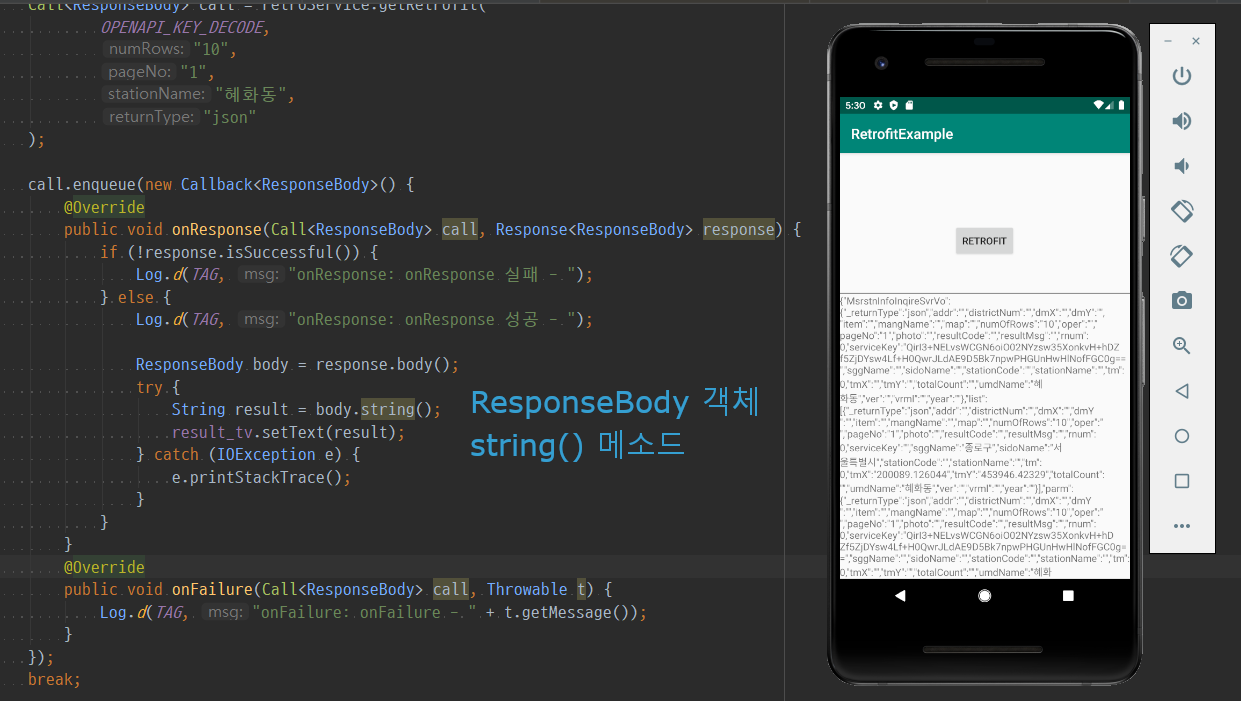Tap the phone's navigation Home button
Viewport: 1241px width, 701px height.
coord(985,595)
